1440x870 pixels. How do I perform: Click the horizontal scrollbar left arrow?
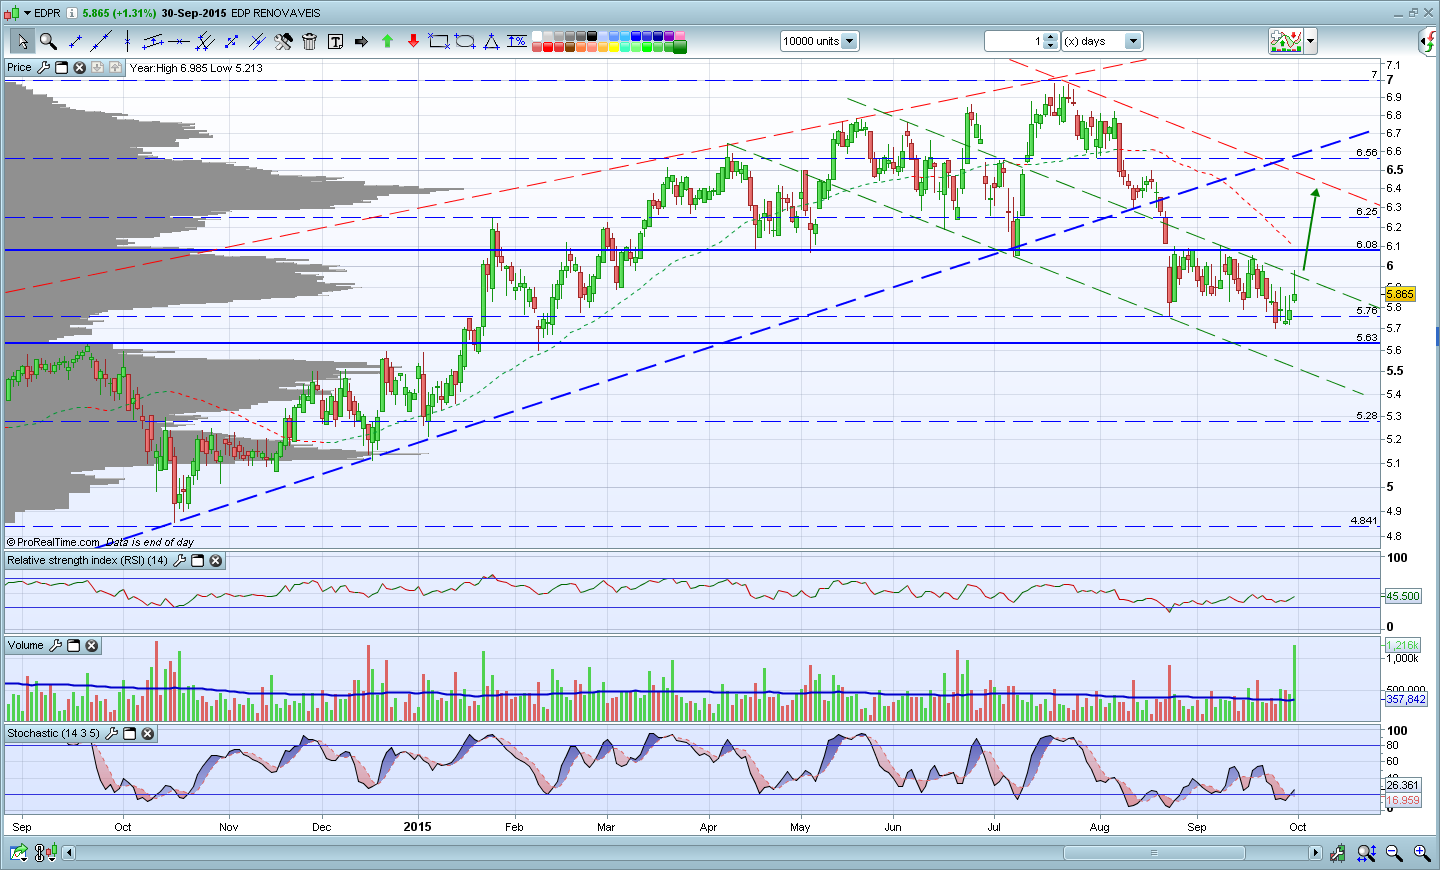(x=69, y=853)
